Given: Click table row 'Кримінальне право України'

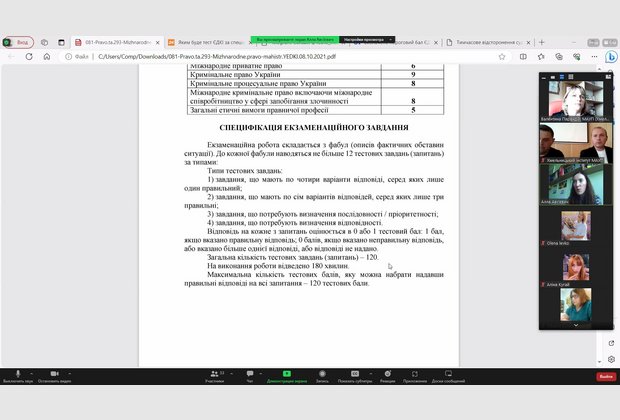Looking at the screenshot, I should [x=316, y=75].
